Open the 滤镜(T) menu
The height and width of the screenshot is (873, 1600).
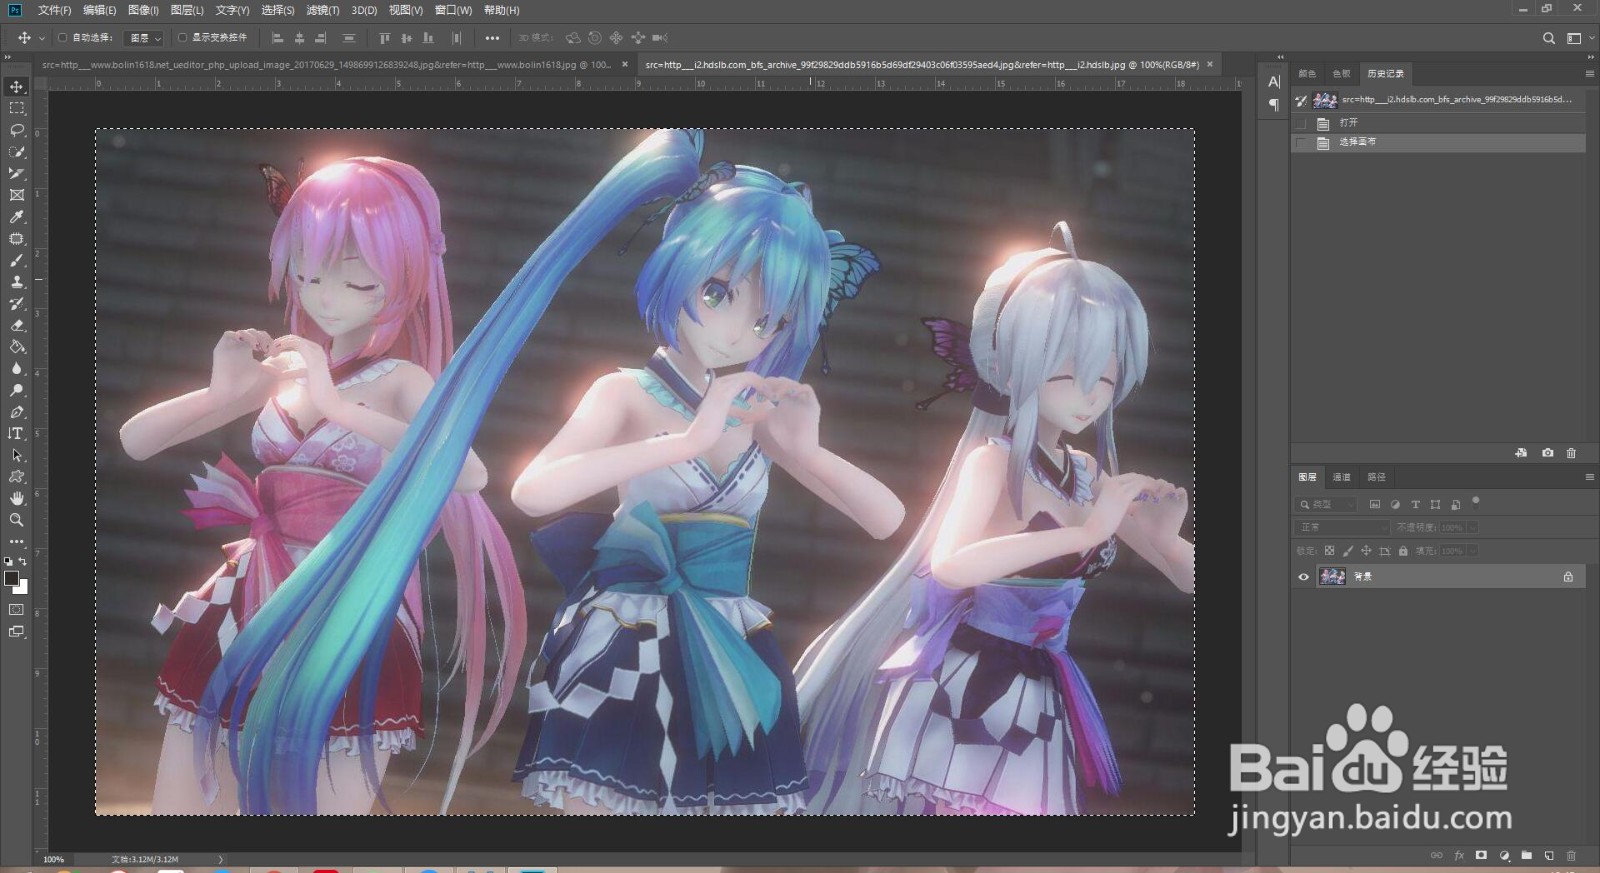(x=322, y=10)
